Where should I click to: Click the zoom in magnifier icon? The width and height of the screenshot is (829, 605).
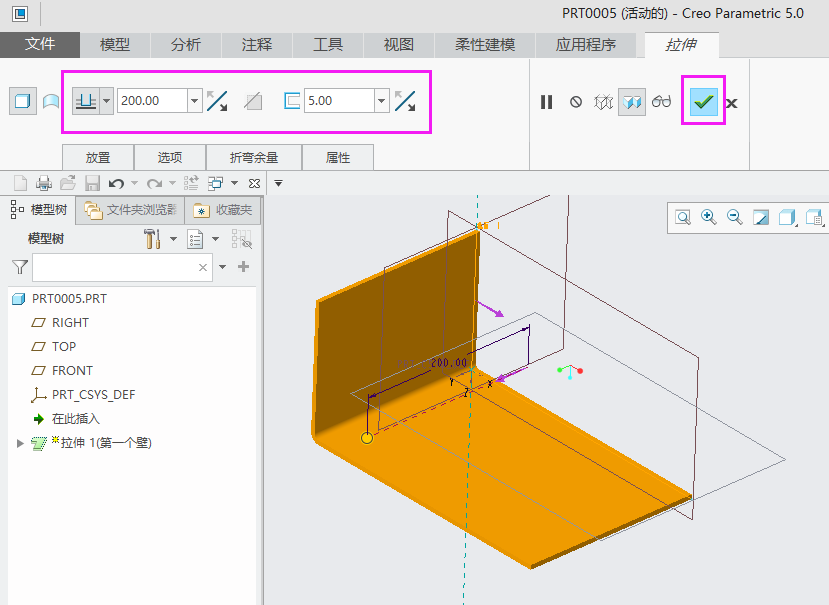click(x=709, y=217)
